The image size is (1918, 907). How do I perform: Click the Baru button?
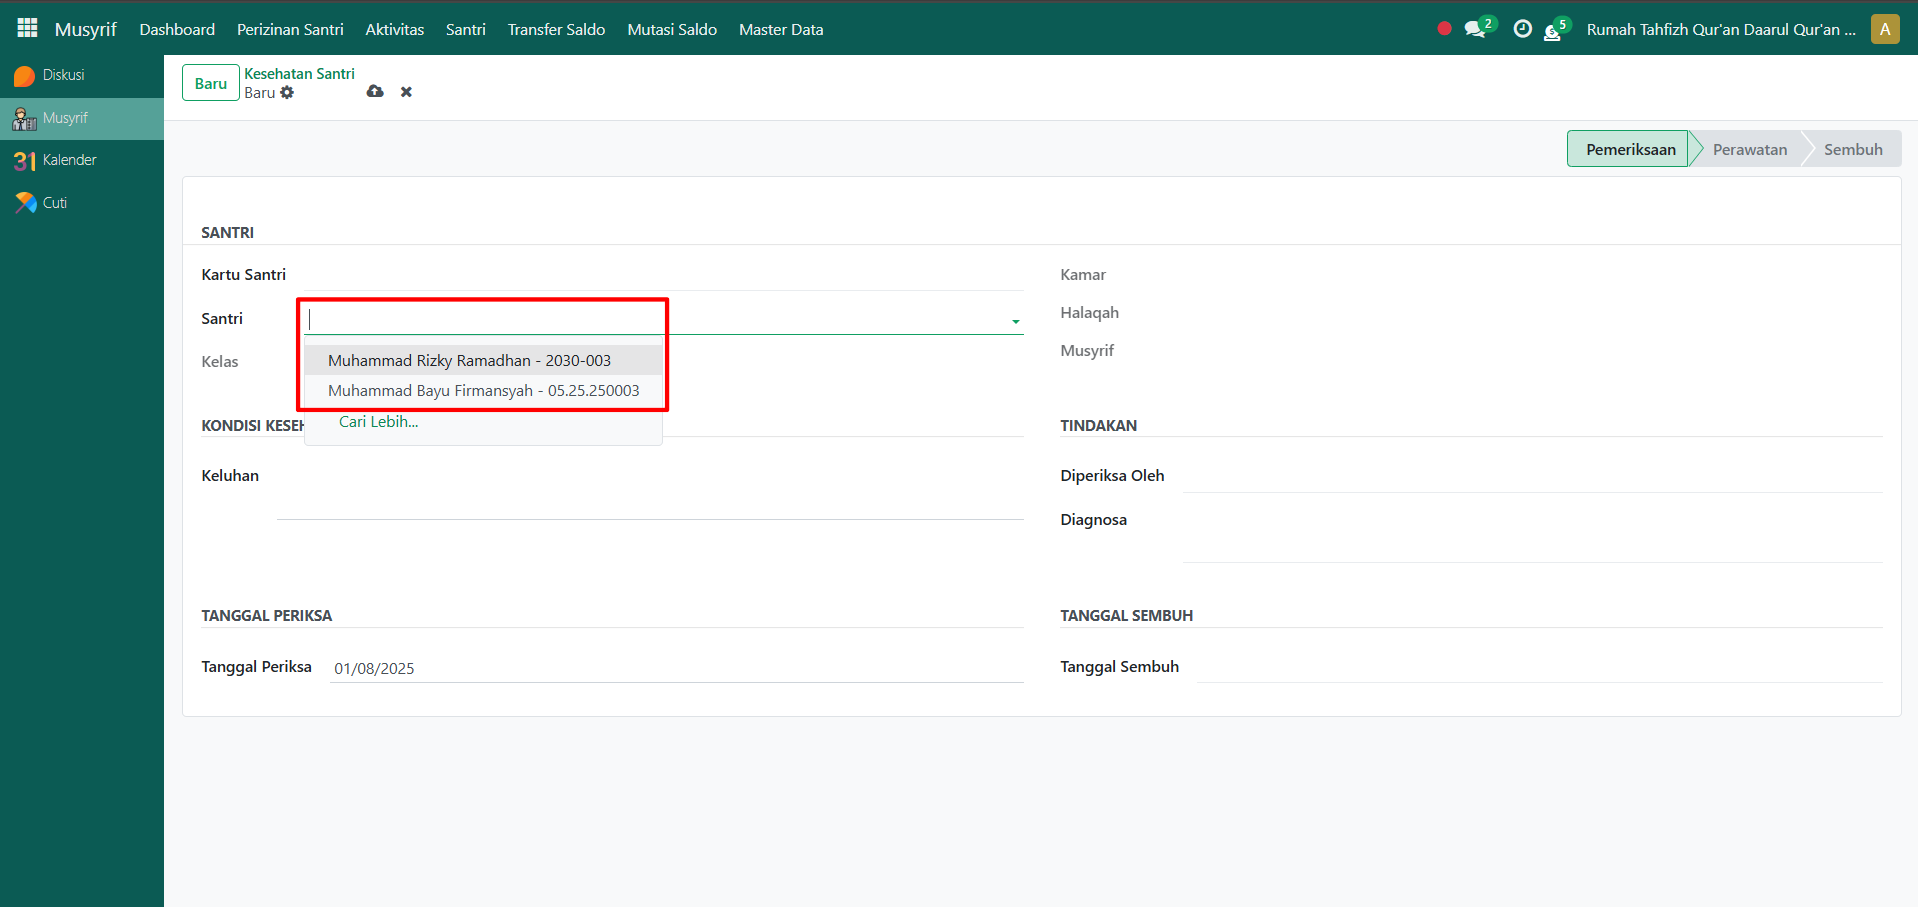pos(210,83)
